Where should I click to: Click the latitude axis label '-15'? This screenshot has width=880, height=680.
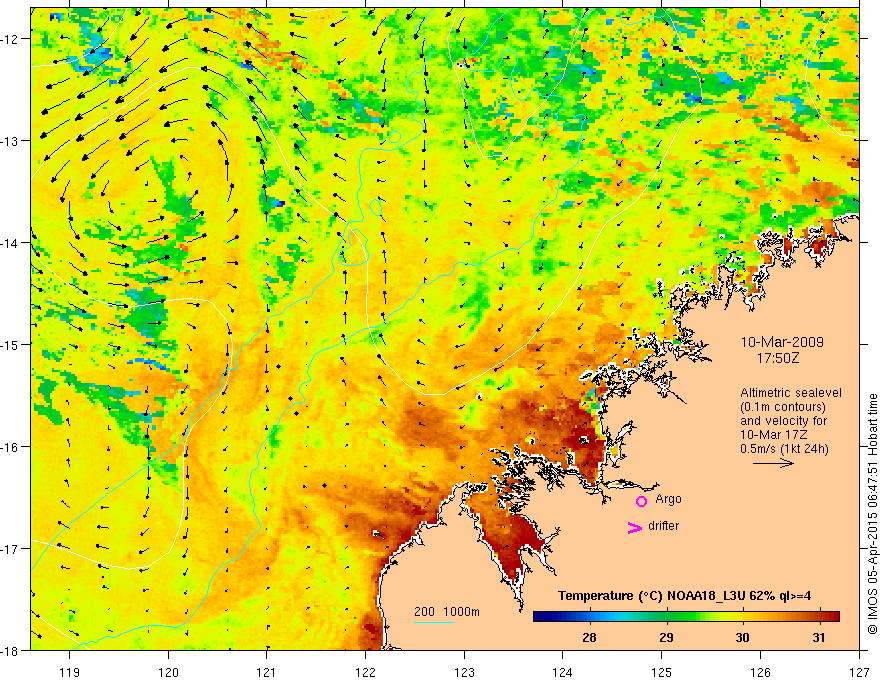11,344
